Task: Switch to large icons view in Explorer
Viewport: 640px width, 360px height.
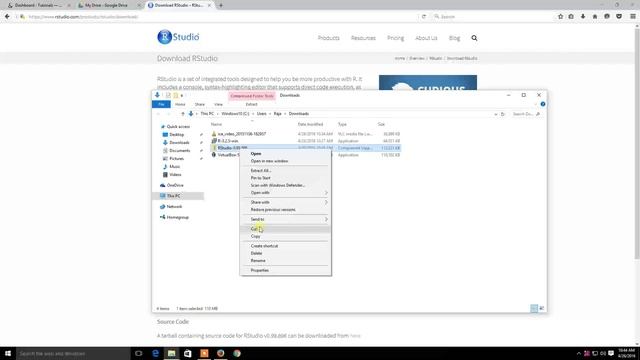Action: 542,309
